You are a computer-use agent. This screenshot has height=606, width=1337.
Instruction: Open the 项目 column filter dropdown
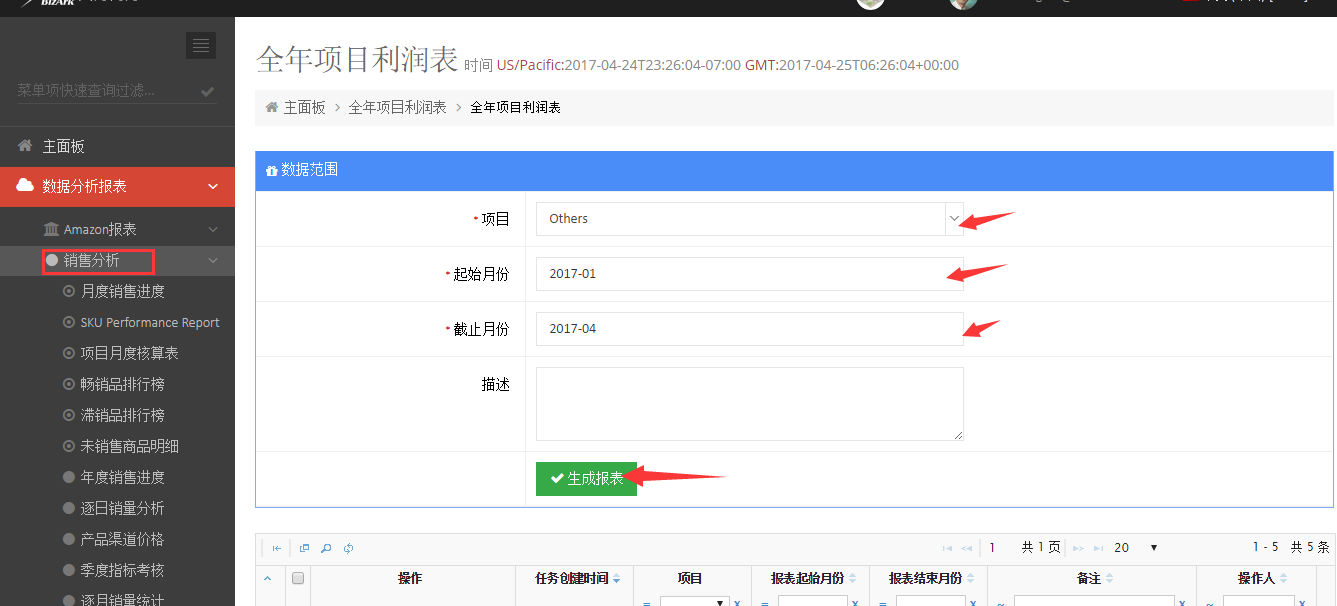[694, 602]
